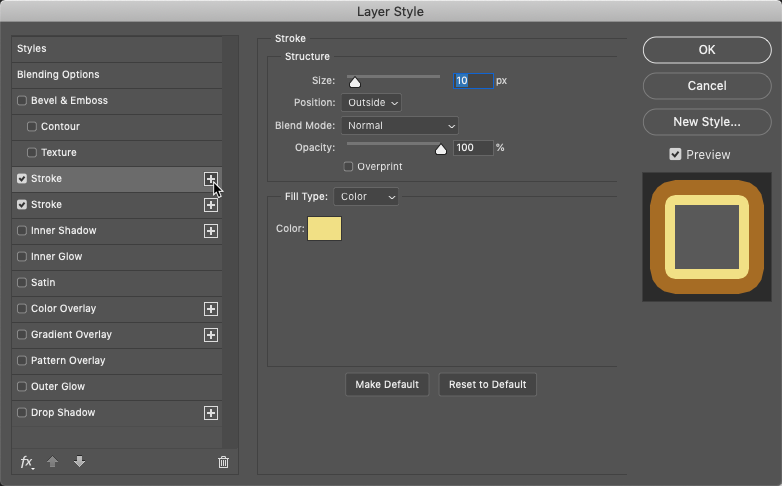Click the Make Default button
782x486 pixels.
[x=387, y=385]
